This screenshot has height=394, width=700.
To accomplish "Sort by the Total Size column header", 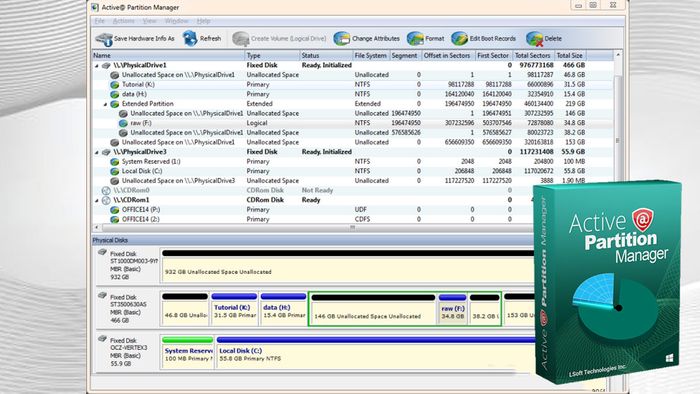I will (x=570, y=55).
